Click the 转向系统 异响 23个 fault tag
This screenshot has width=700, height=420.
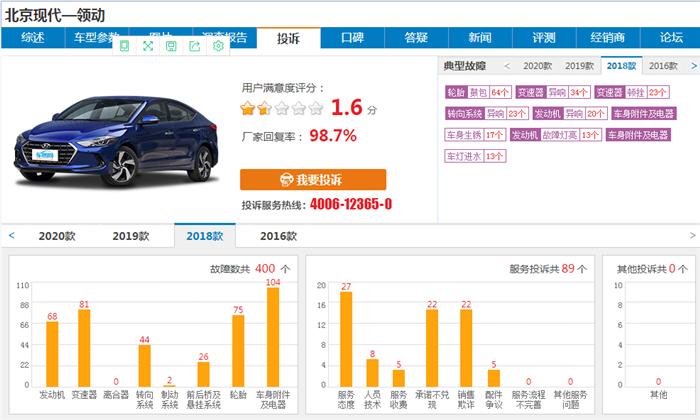(x=487, y=113)
